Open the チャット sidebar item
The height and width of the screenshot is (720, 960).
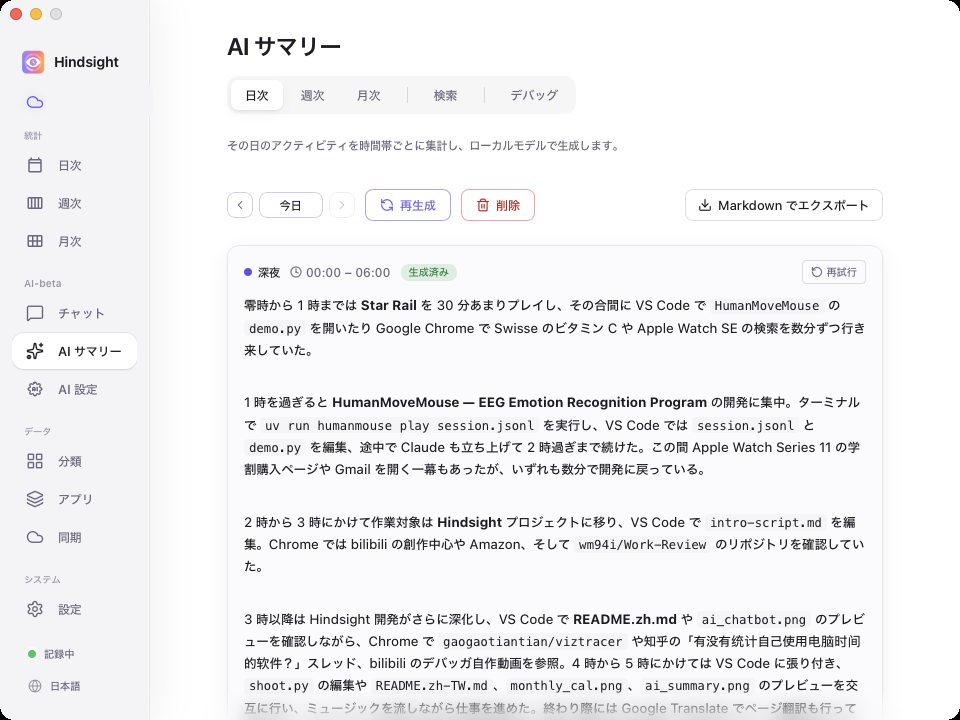[x=74, y=313]
